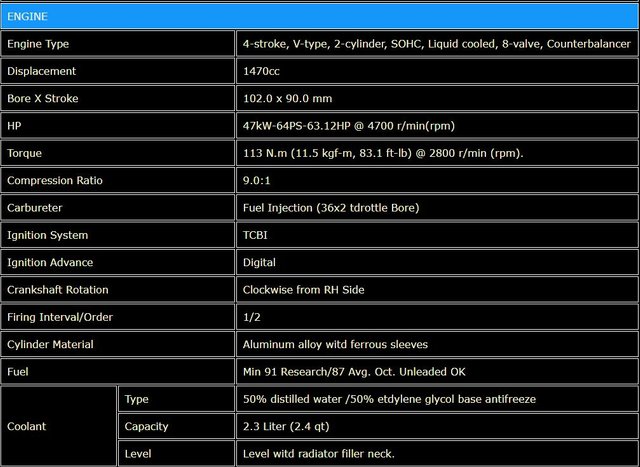640x467 pixels.
Task: Select the 'Bore X Stroke' label
Action: tap(42, 98)
